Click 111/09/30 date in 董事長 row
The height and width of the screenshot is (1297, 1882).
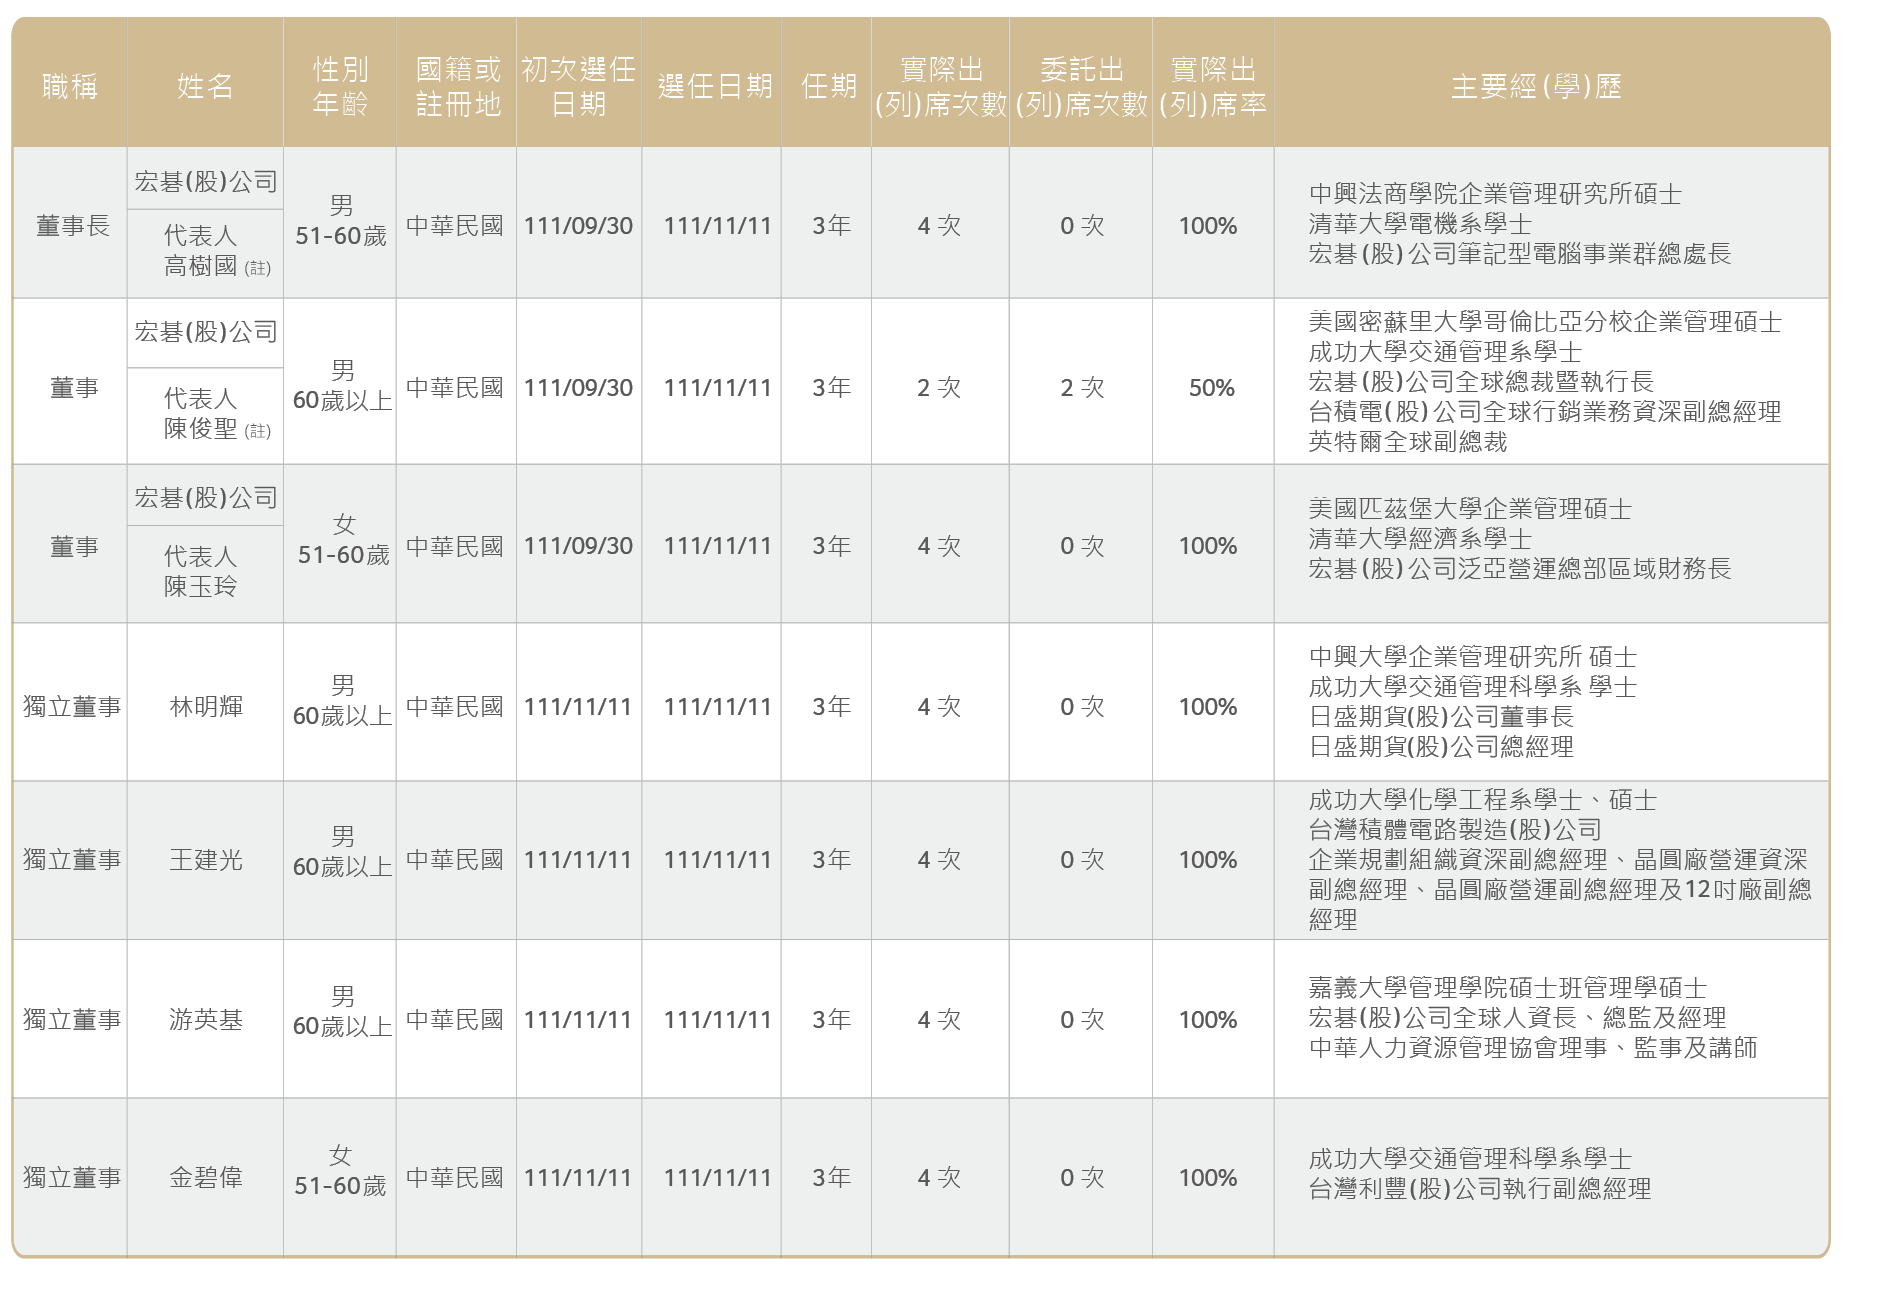pos(578,226)
